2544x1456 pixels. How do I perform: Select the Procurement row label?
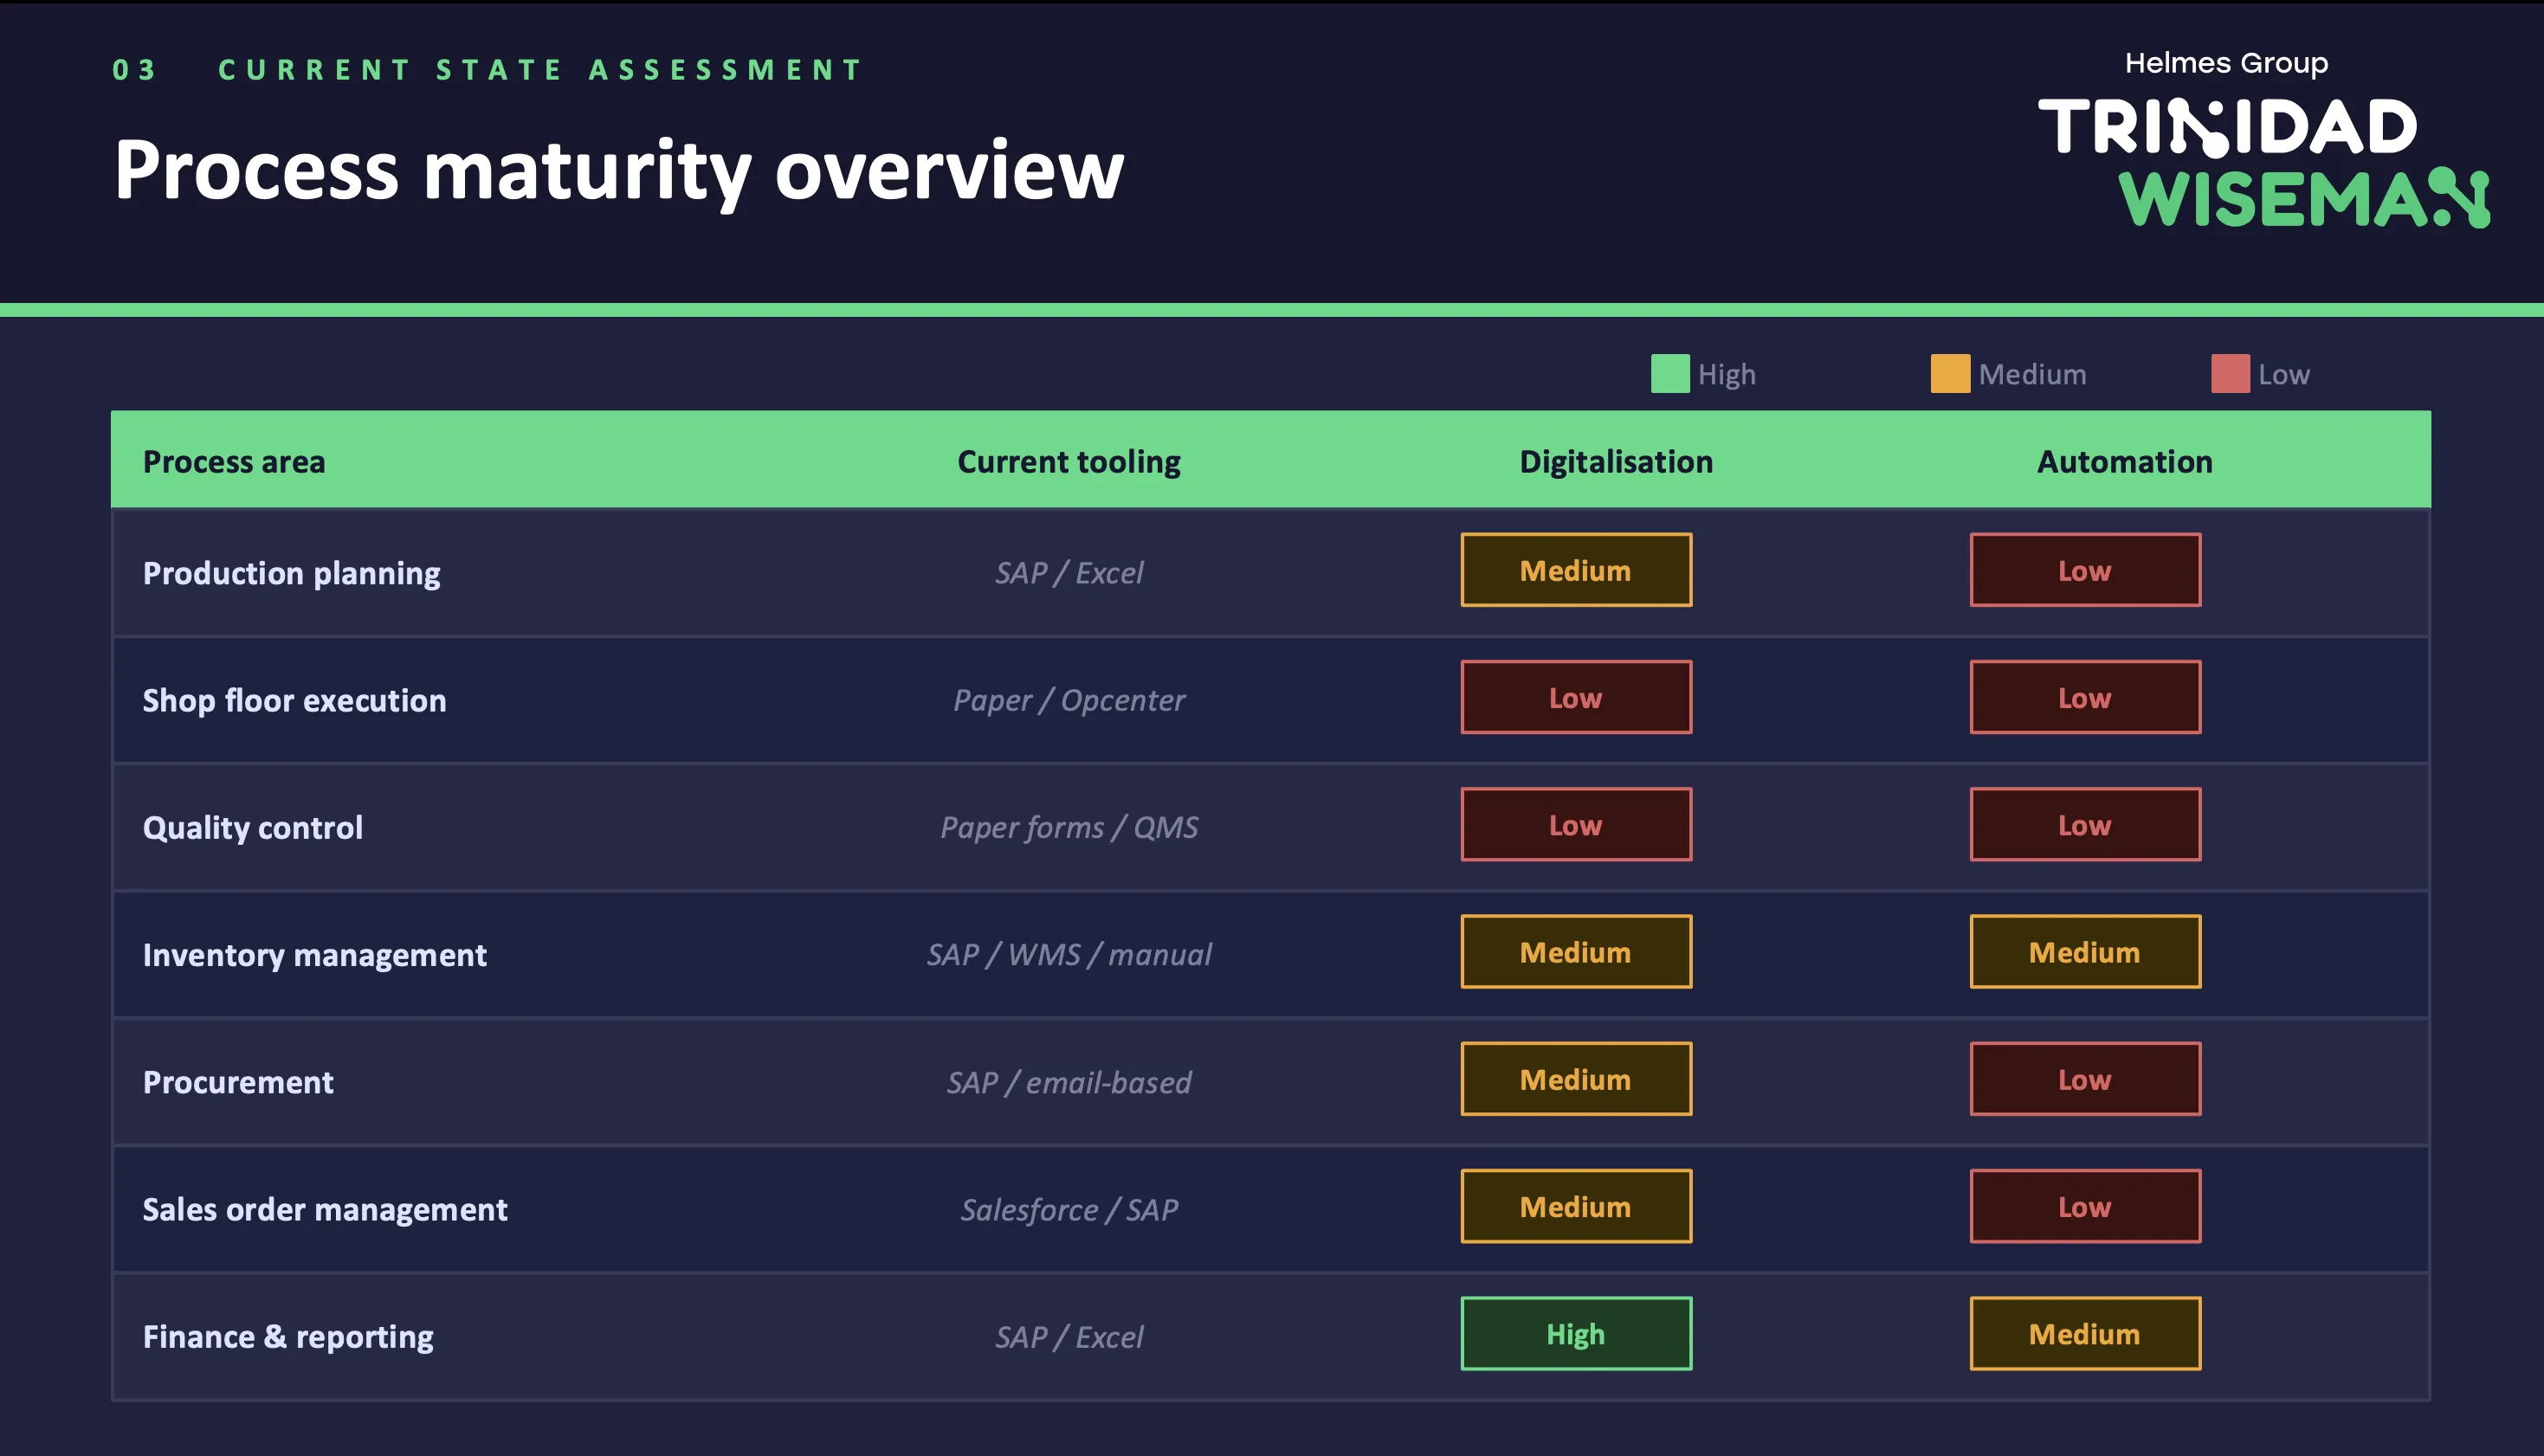[x=238, y=1082]
